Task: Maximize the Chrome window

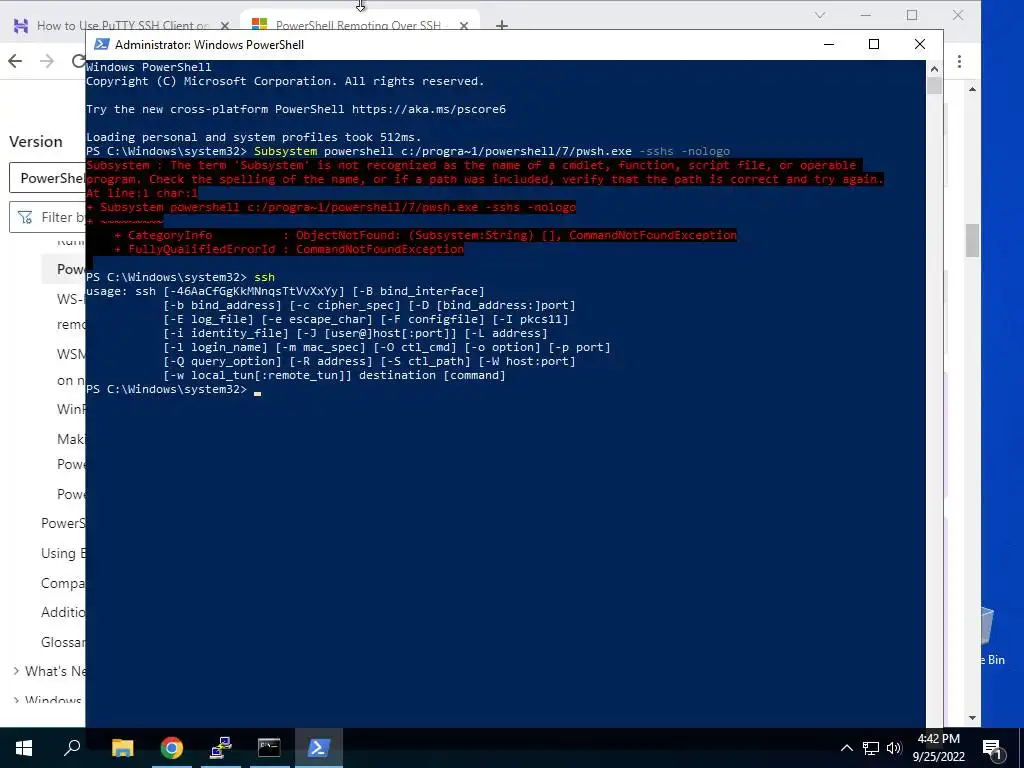Action: coord(912,15)
